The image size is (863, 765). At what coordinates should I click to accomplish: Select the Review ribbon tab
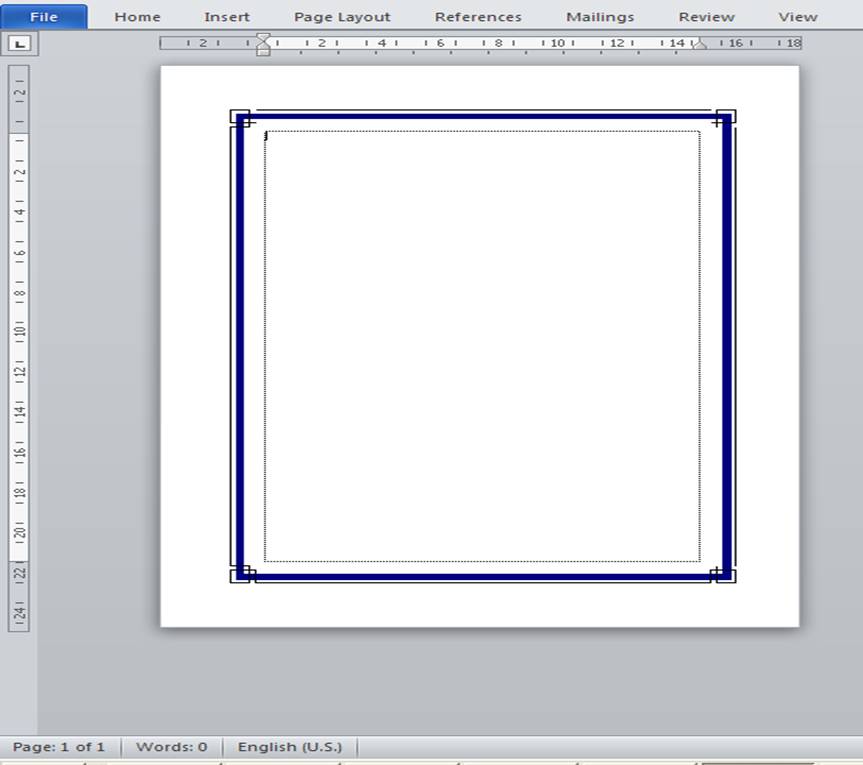[x=706, y=16]
